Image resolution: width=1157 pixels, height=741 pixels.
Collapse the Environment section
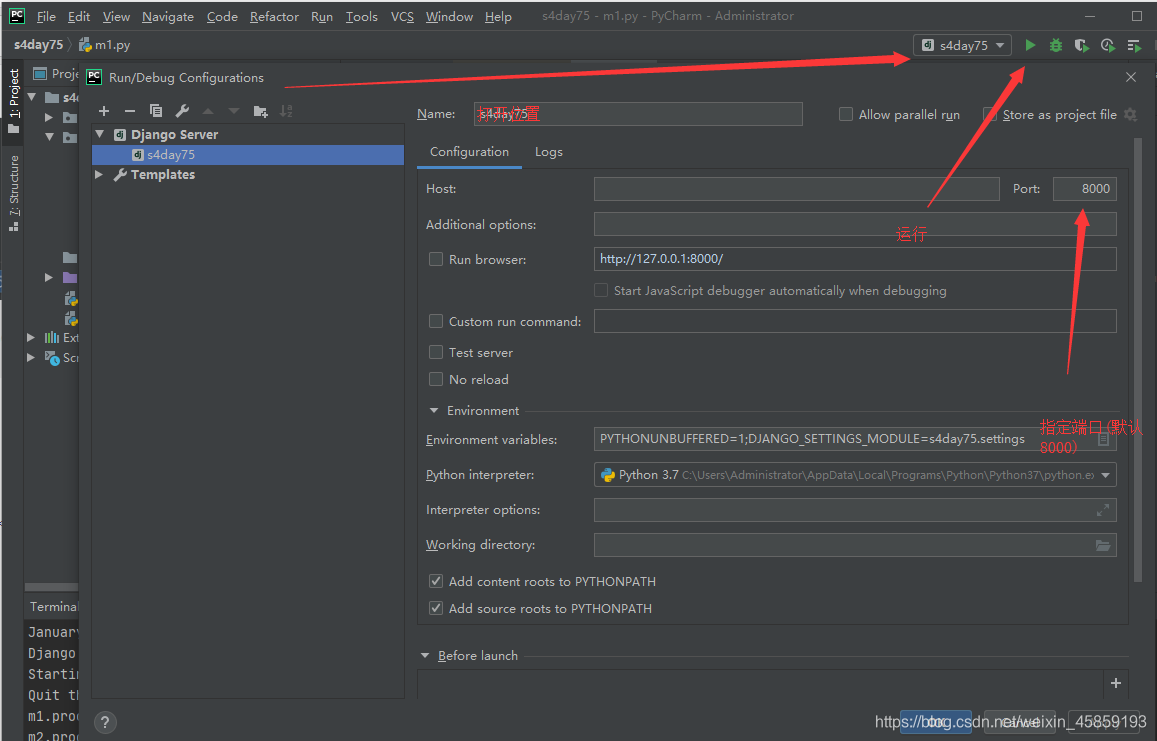point(434,410)
